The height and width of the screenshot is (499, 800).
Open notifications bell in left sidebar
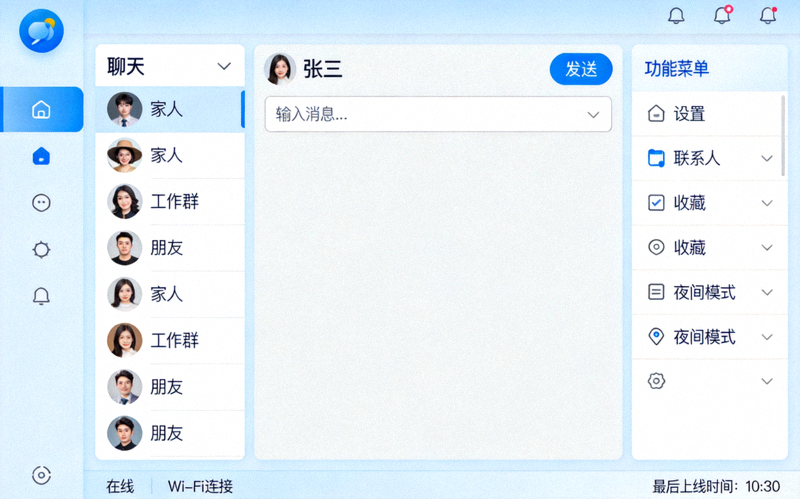click(x=41, y=296)
